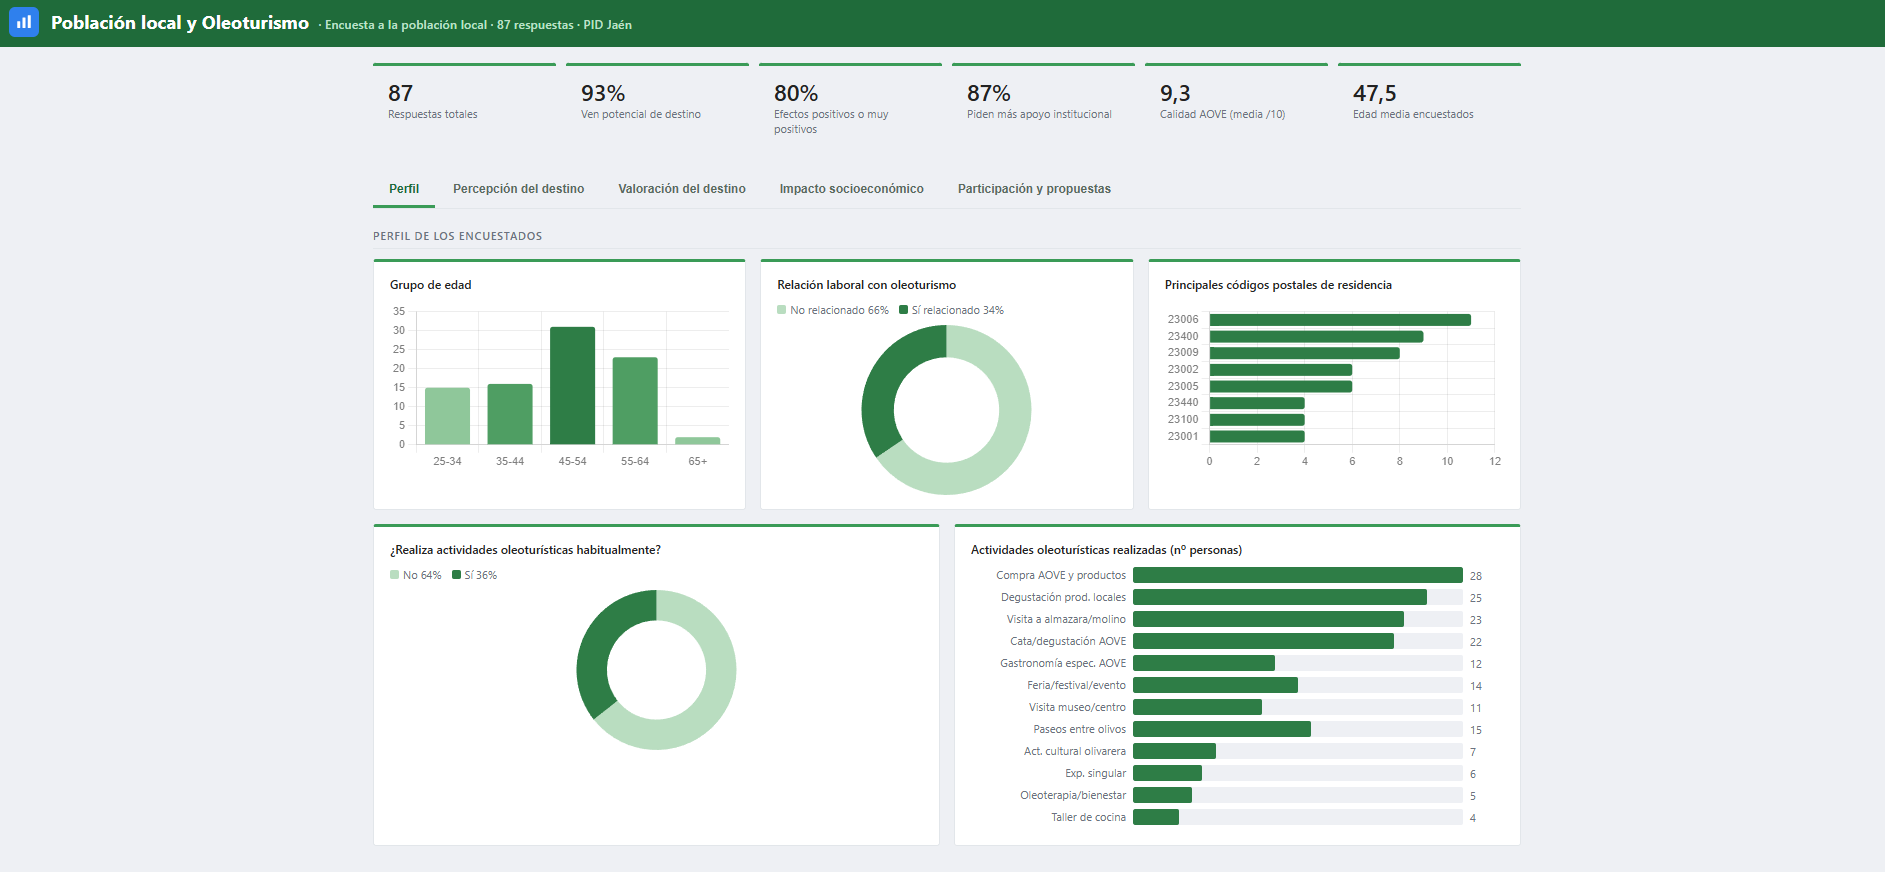Open the Valoración del destino tab

click(x=682, y=189)
